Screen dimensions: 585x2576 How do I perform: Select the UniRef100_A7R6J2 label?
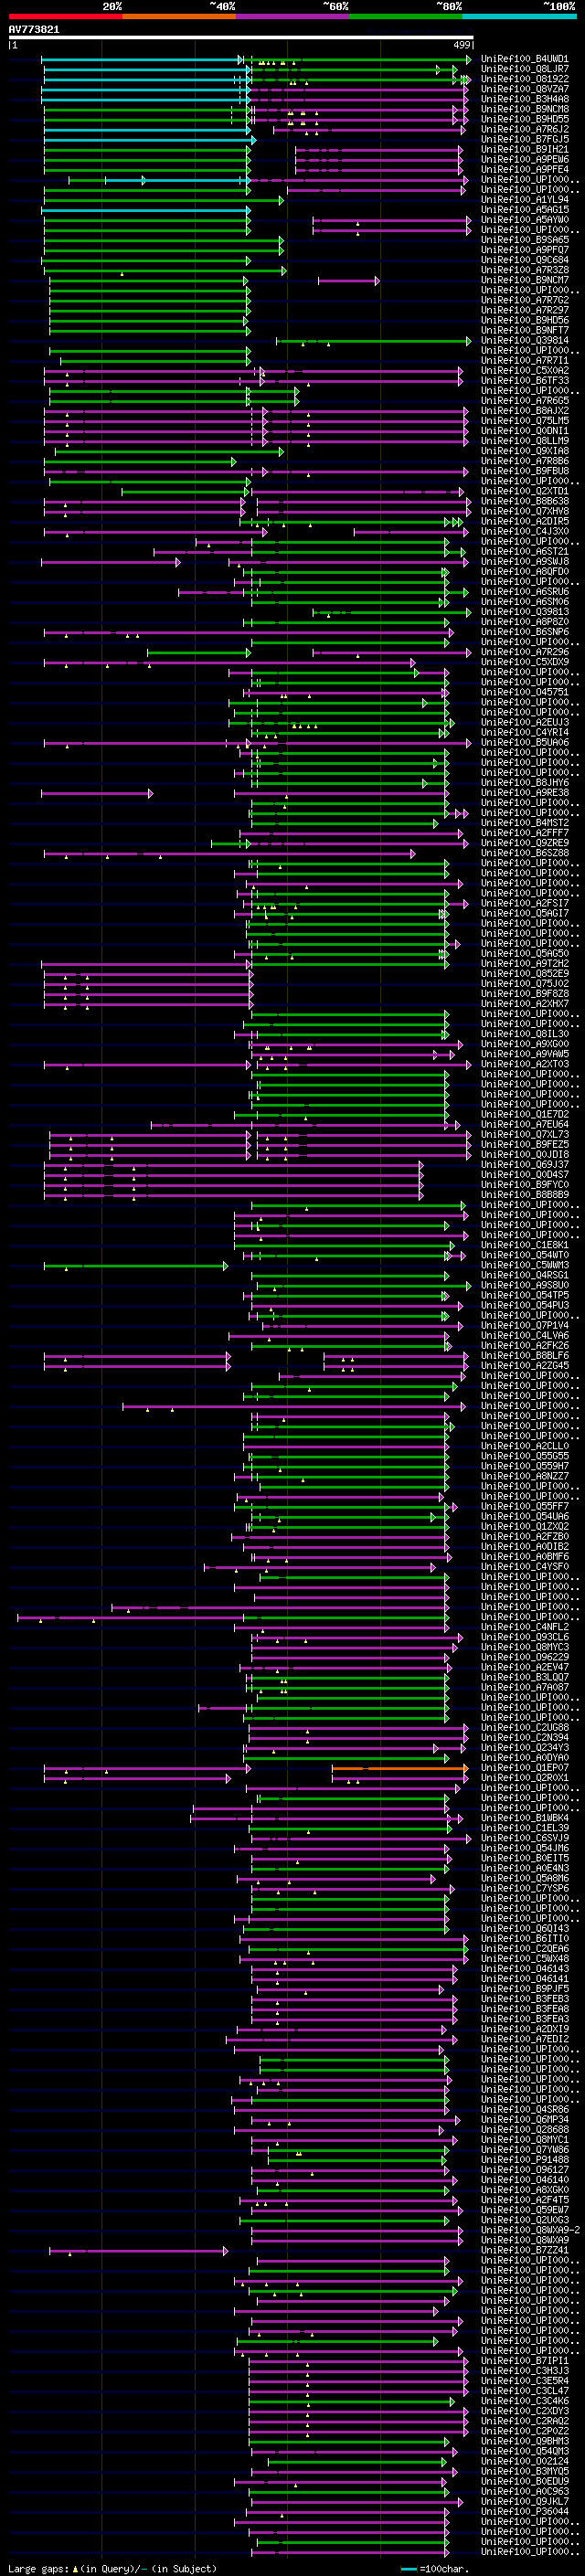point(525,129)
